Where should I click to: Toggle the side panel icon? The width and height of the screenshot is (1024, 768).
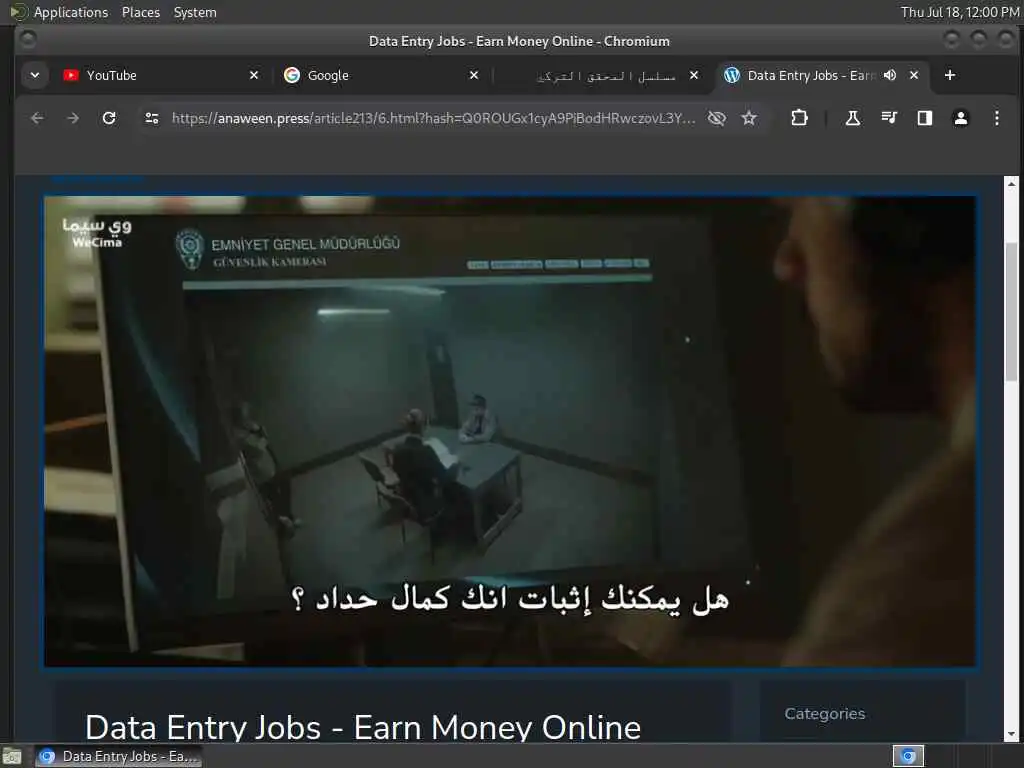pos(925,118)
